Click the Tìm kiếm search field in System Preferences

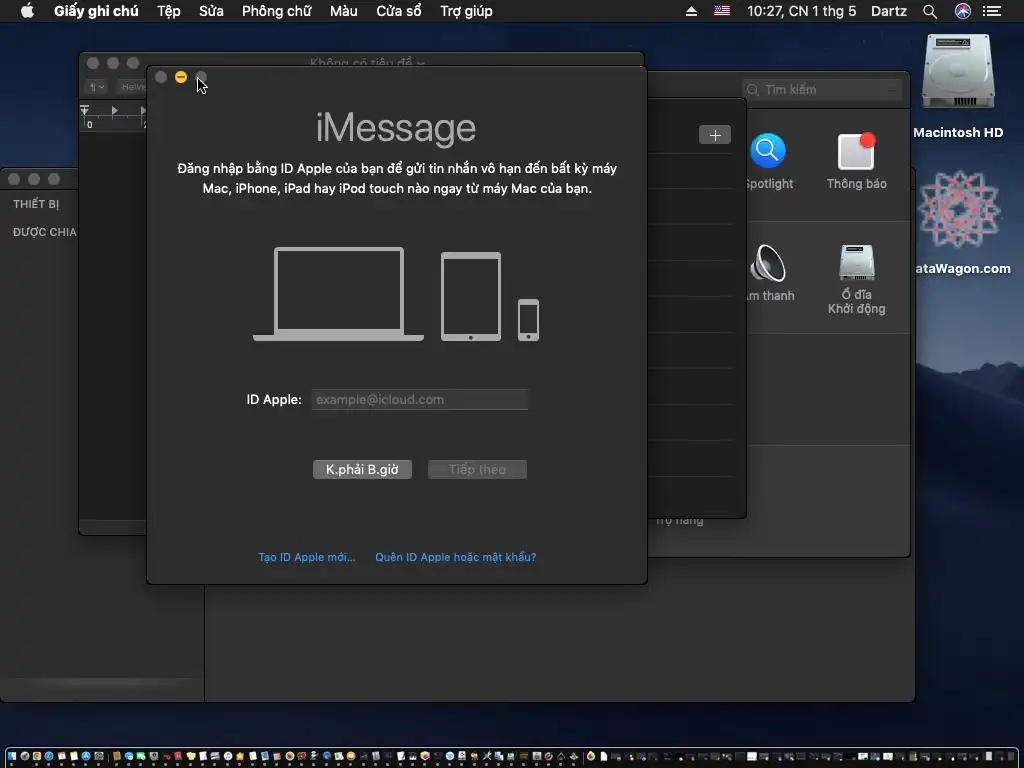coord(822,89)
